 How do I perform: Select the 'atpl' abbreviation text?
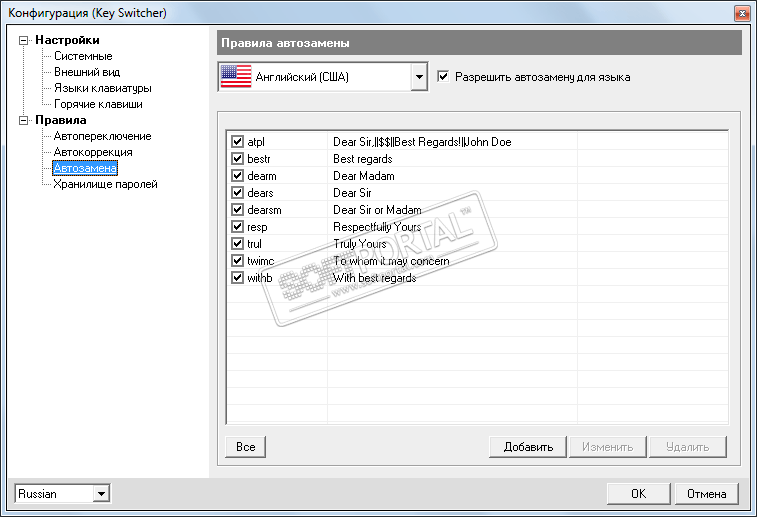click(256, 142)
